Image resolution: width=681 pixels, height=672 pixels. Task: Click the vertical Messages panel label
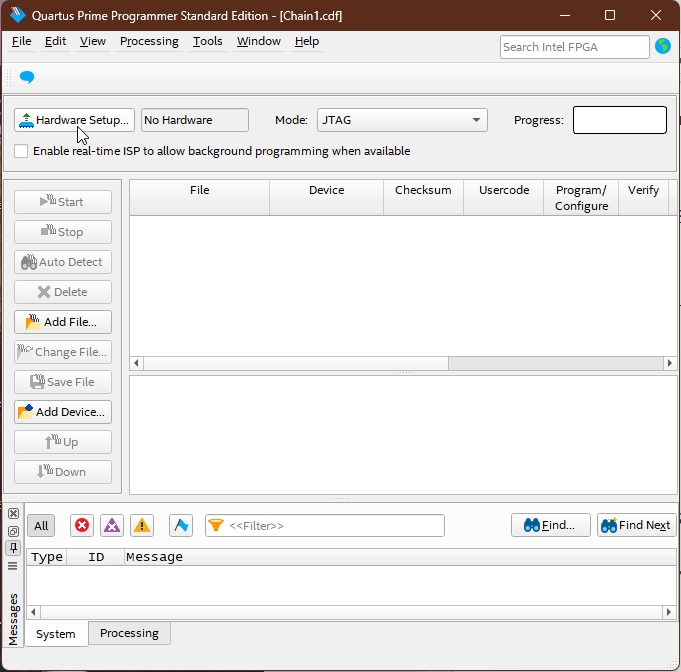pyautogui.click(x=13, y=619)
